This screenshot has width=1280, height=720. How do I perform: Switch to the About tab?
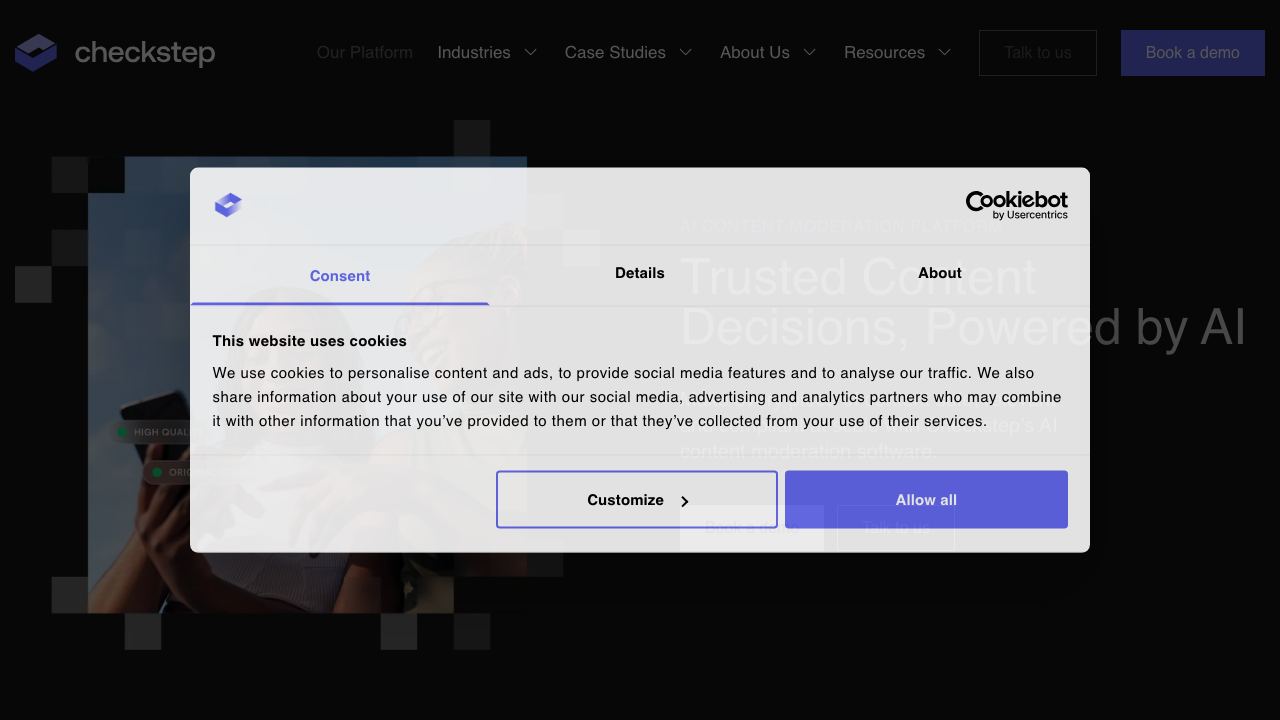tap(940, 273)
